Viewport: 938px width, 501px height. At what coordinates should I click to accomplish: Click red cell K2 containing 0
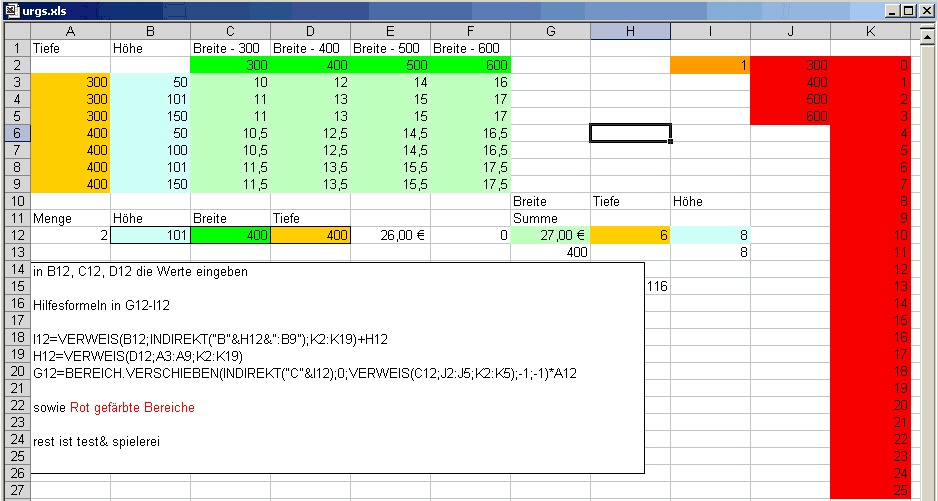[x=870, y=65]
